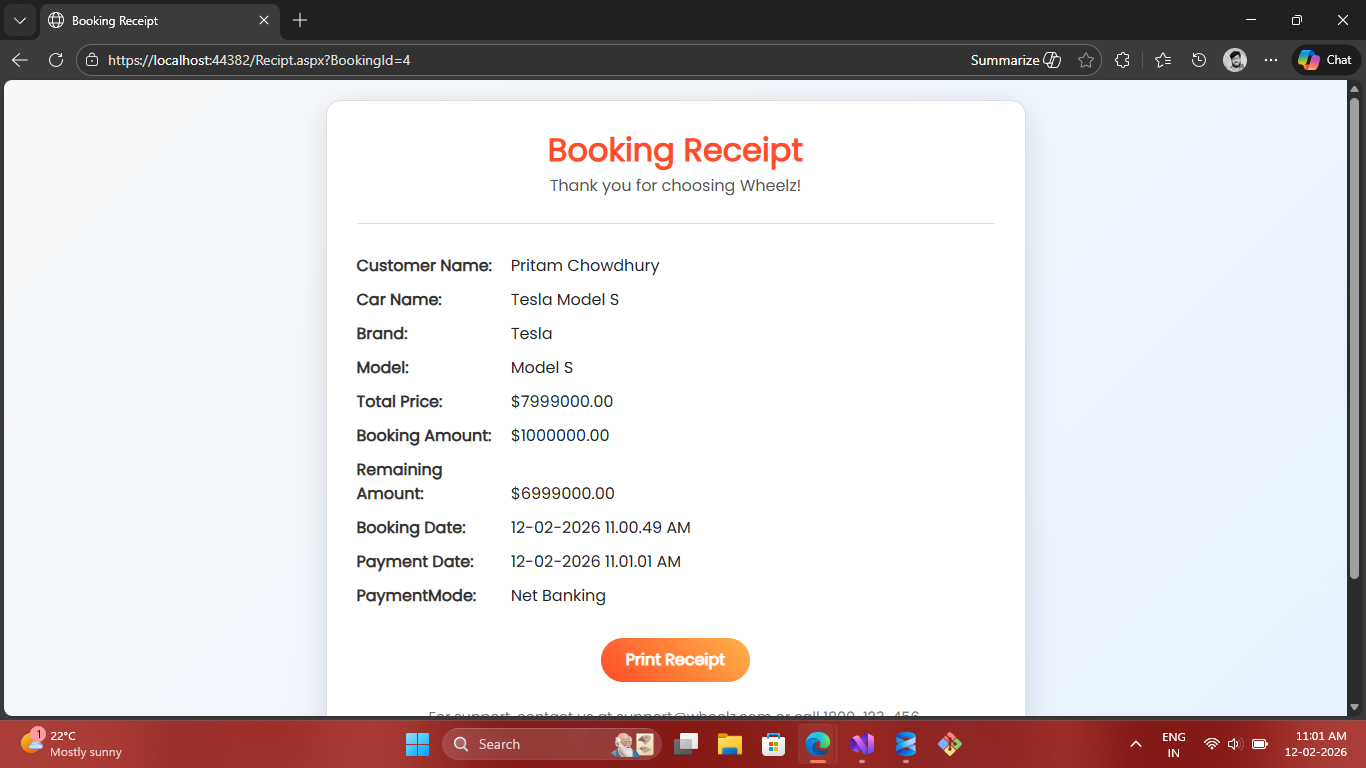Screen dimensions: 1366x768
Task: Open Settings and more three-dot menu
Action: [1271, 60]
